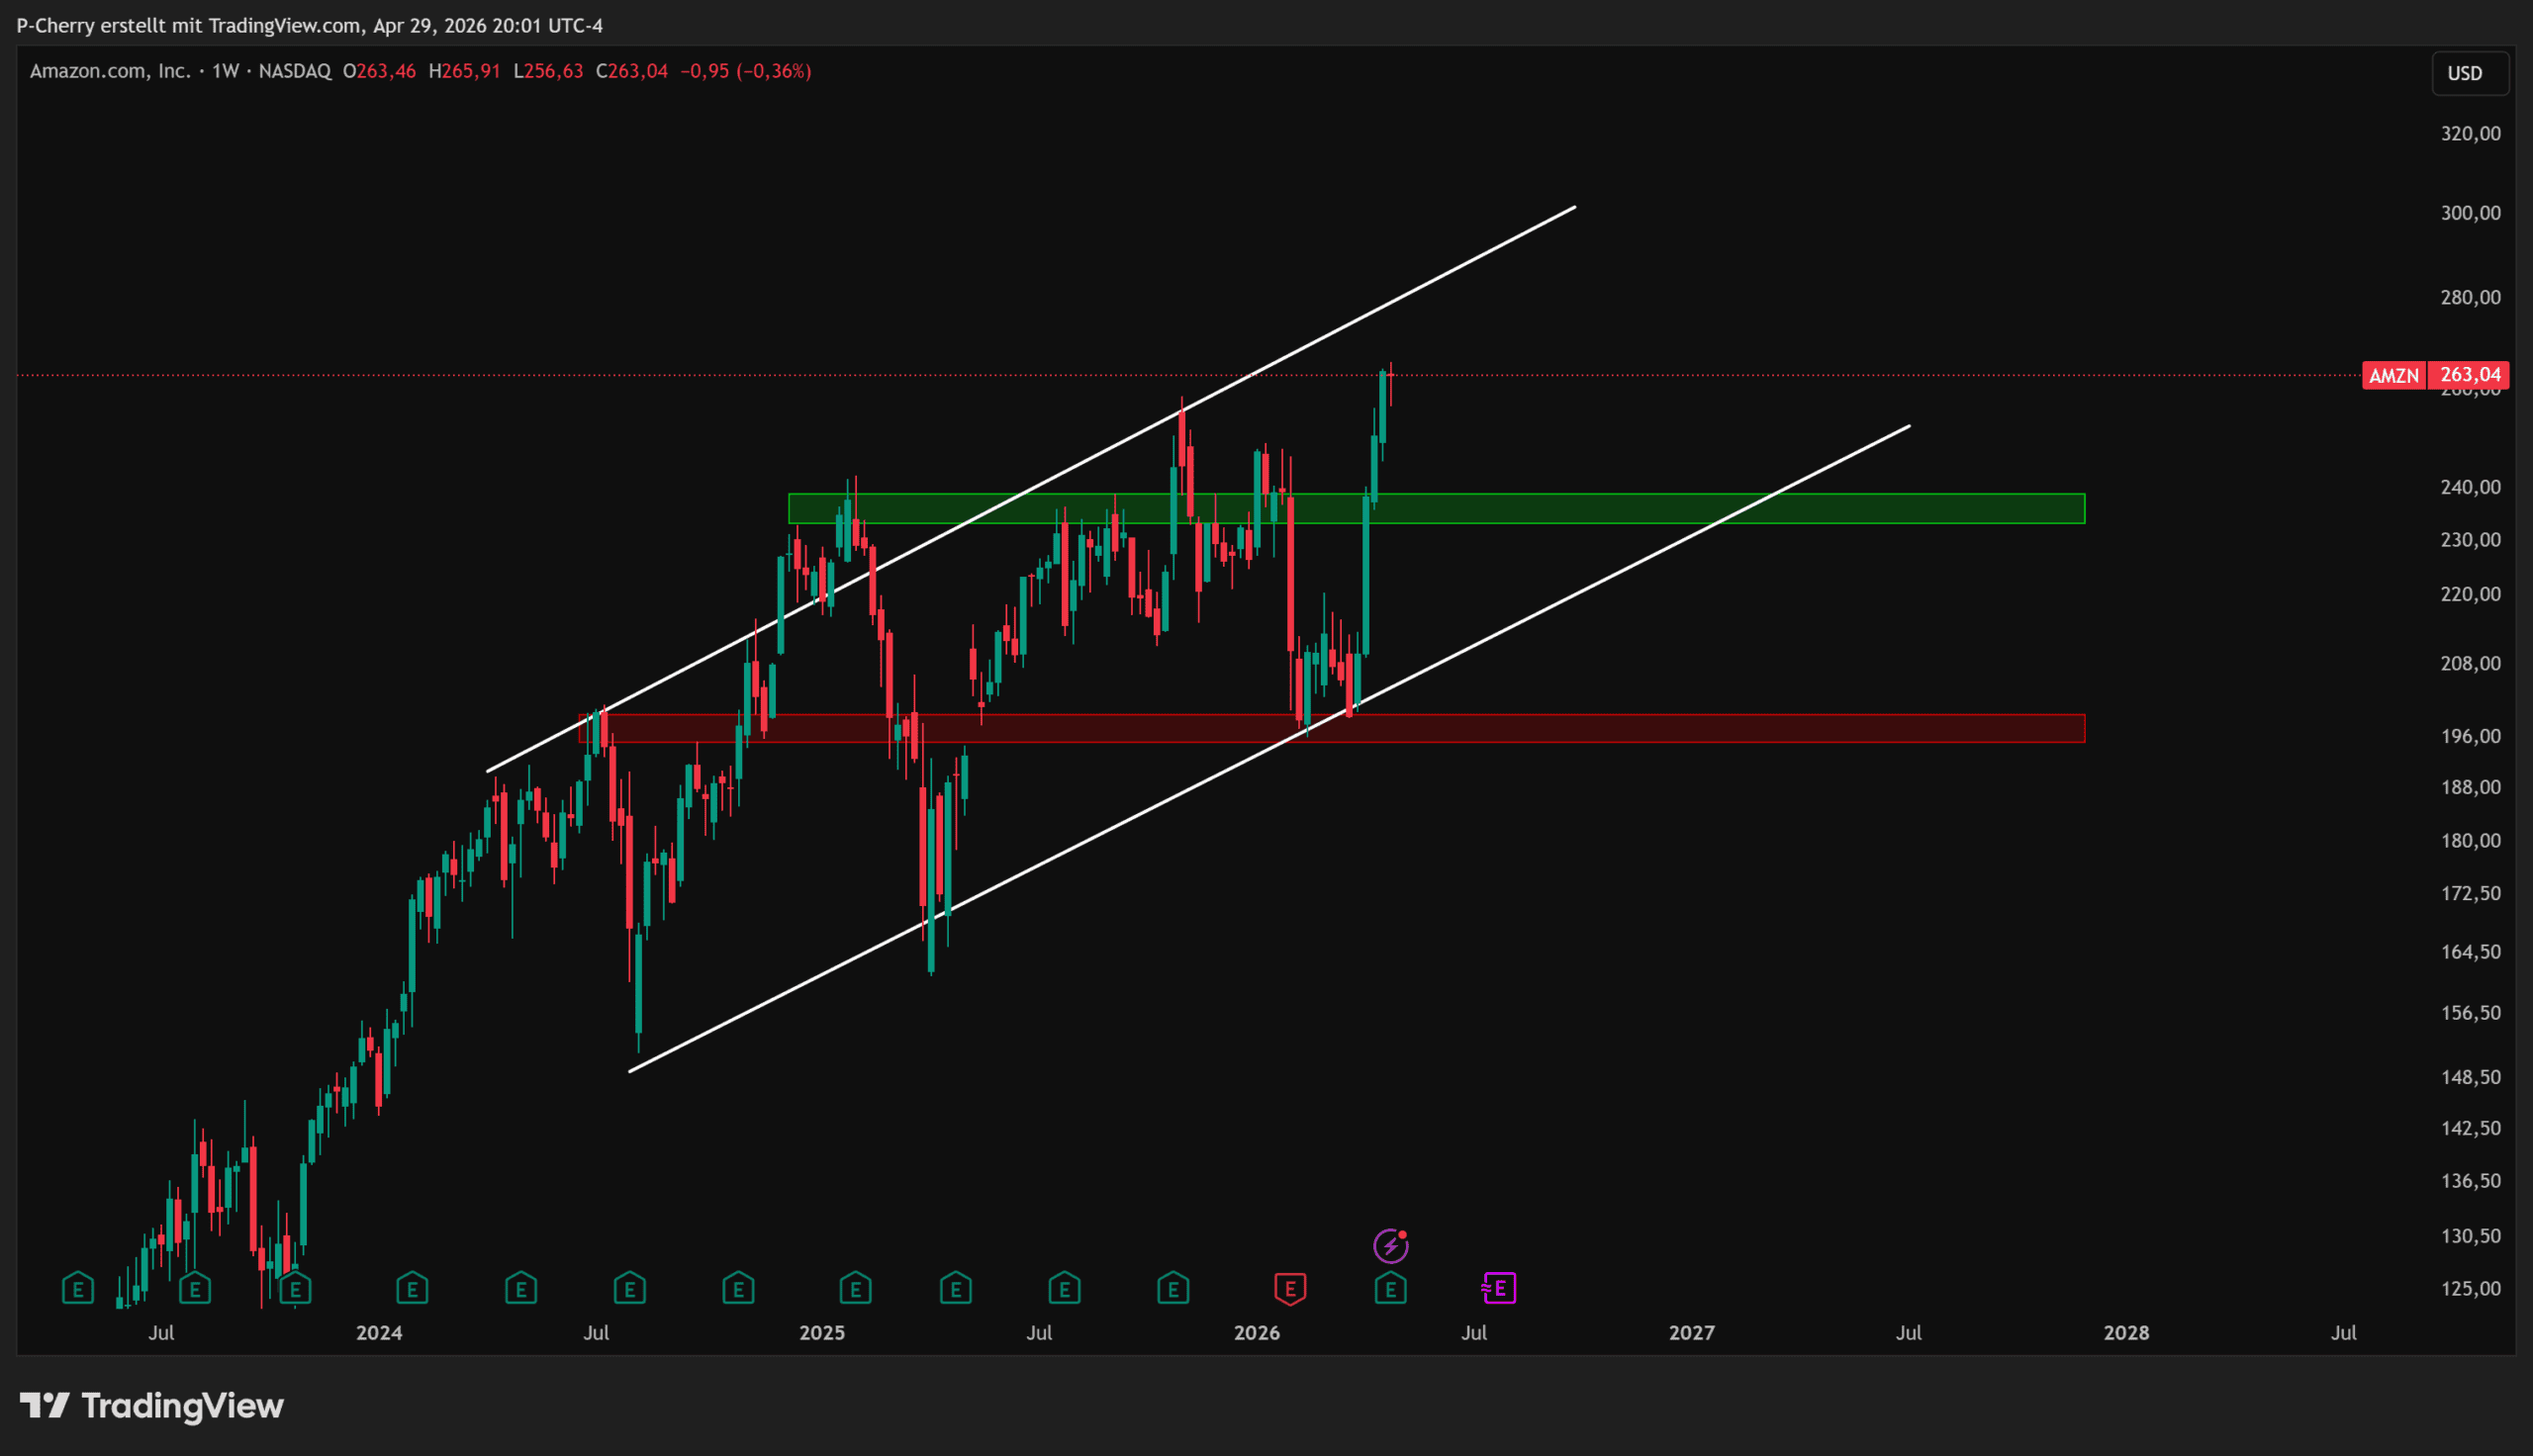Click the AMZN symbol price label
2533x1456 pixels.
(2393, 376)
